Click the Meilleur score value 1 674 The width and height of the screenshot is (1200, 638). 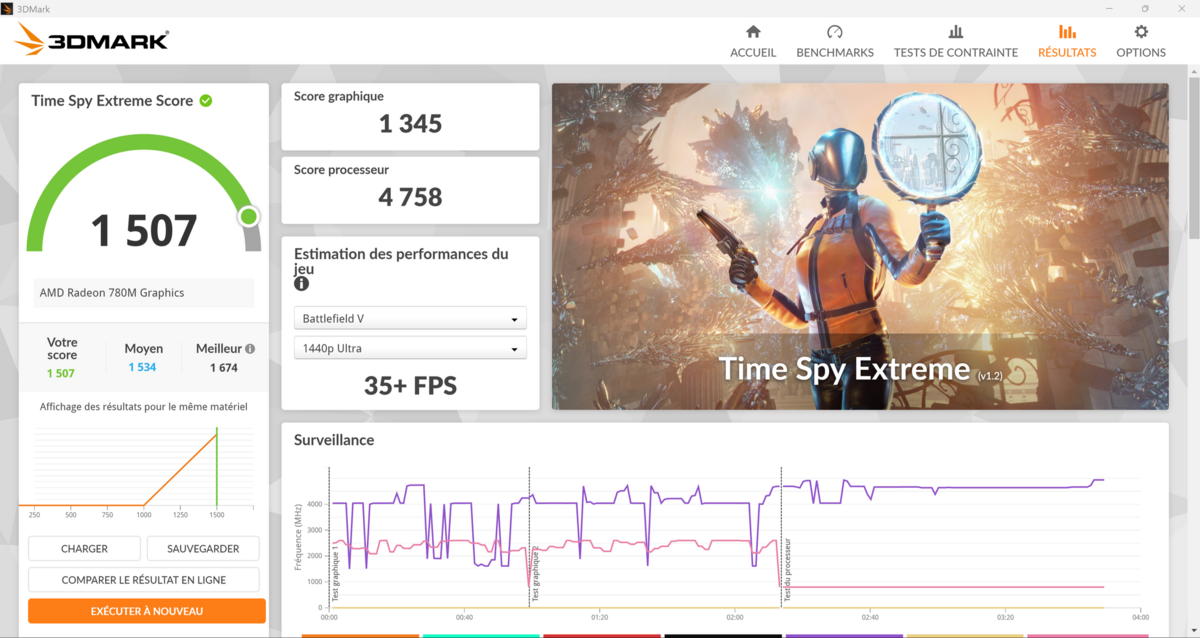(x=224, y=368)
